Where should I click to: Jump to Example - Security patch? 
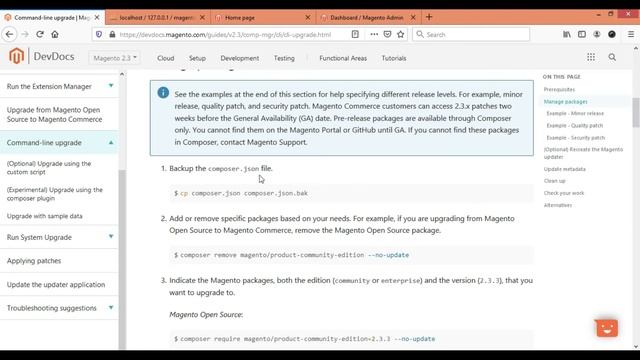click(576, 138)
